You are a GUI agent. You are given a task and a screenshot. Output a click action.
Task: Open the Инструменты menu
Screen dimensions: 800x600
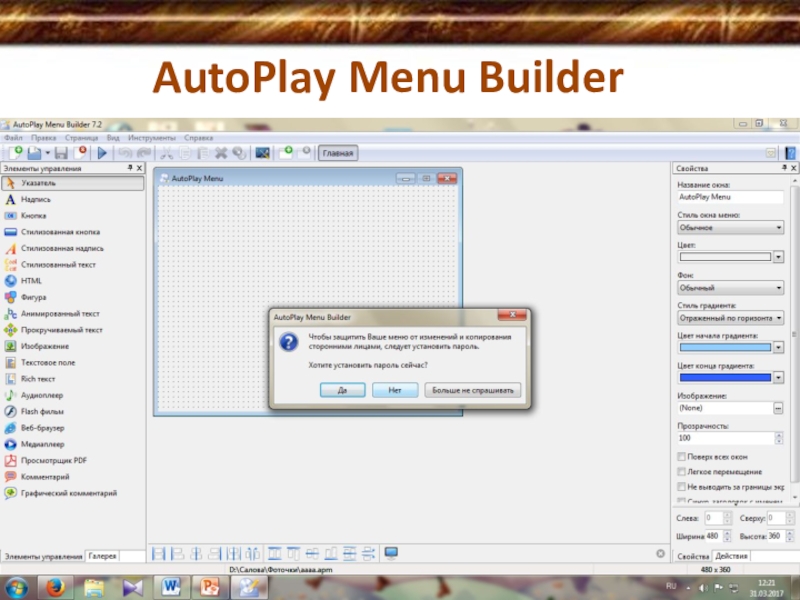click(x=151, y=137)
